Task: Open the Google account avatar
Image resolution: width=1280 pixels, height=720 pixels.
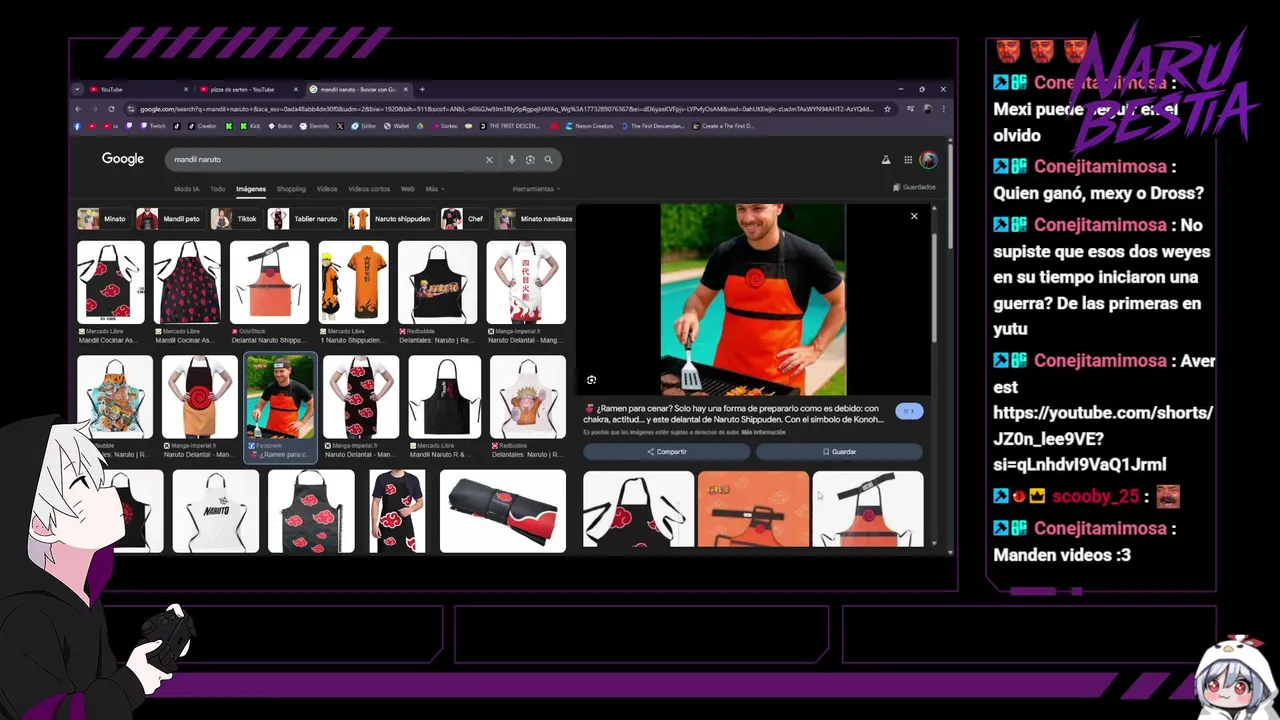Action: point(929,160)
